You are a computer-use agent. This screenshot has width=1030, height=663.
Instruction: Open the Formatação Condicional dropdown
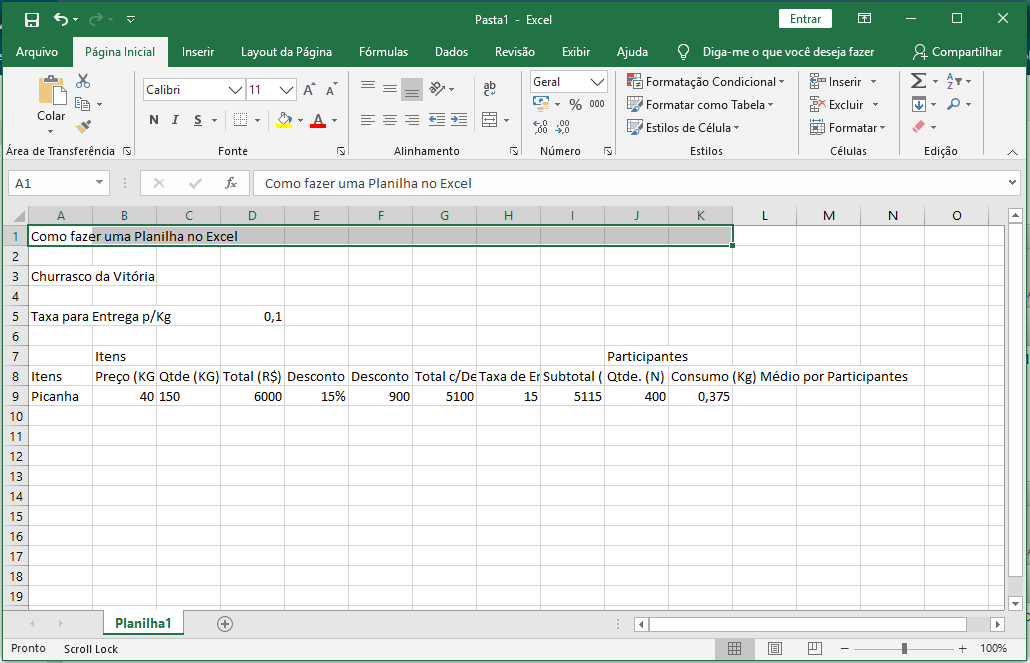point(706,82)
